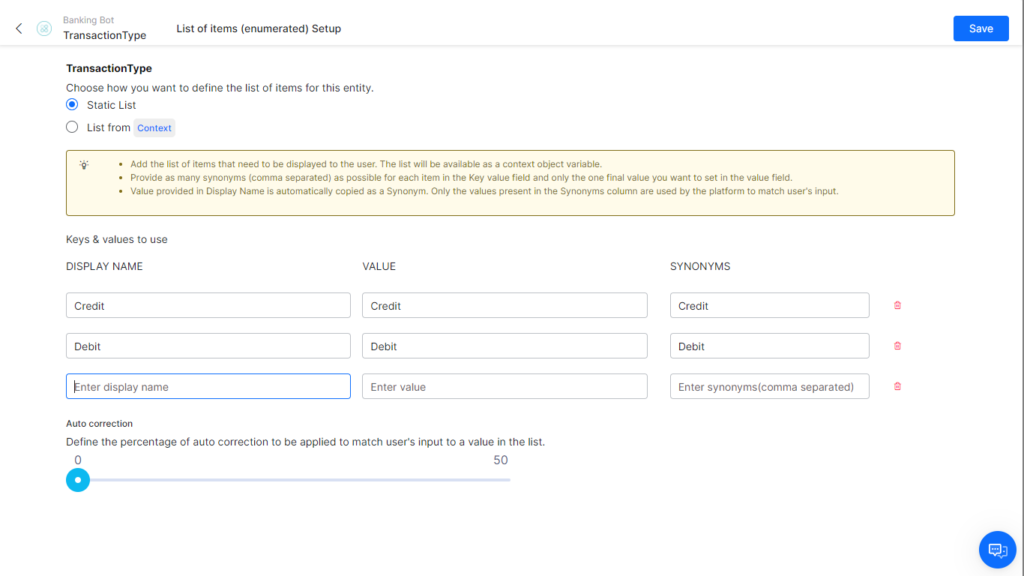The height and width of the screenshot is (576, 1024).
Task: Choose the List from Context option
Action: [71, 126]
